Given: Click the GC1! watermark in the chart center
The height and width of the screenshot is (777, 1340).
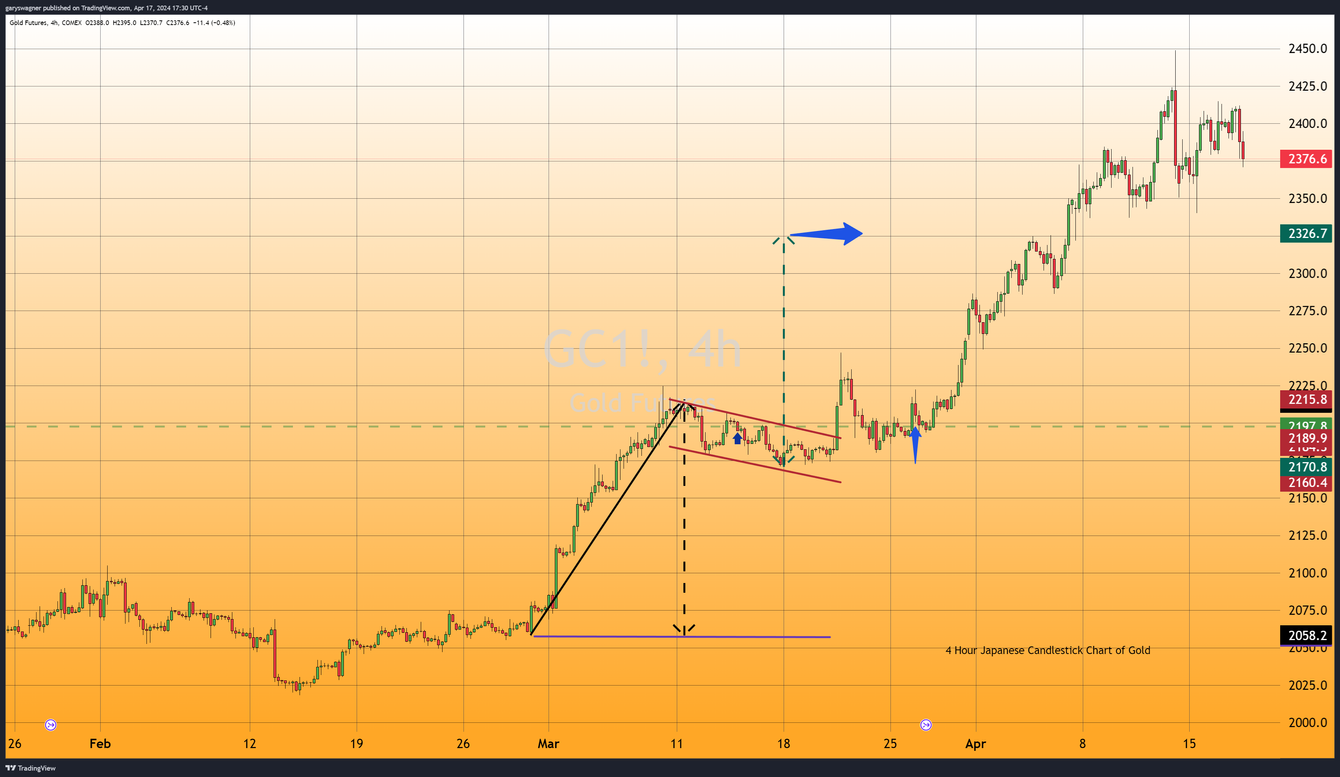Looking at the screenshot, I should pos(641,351).
